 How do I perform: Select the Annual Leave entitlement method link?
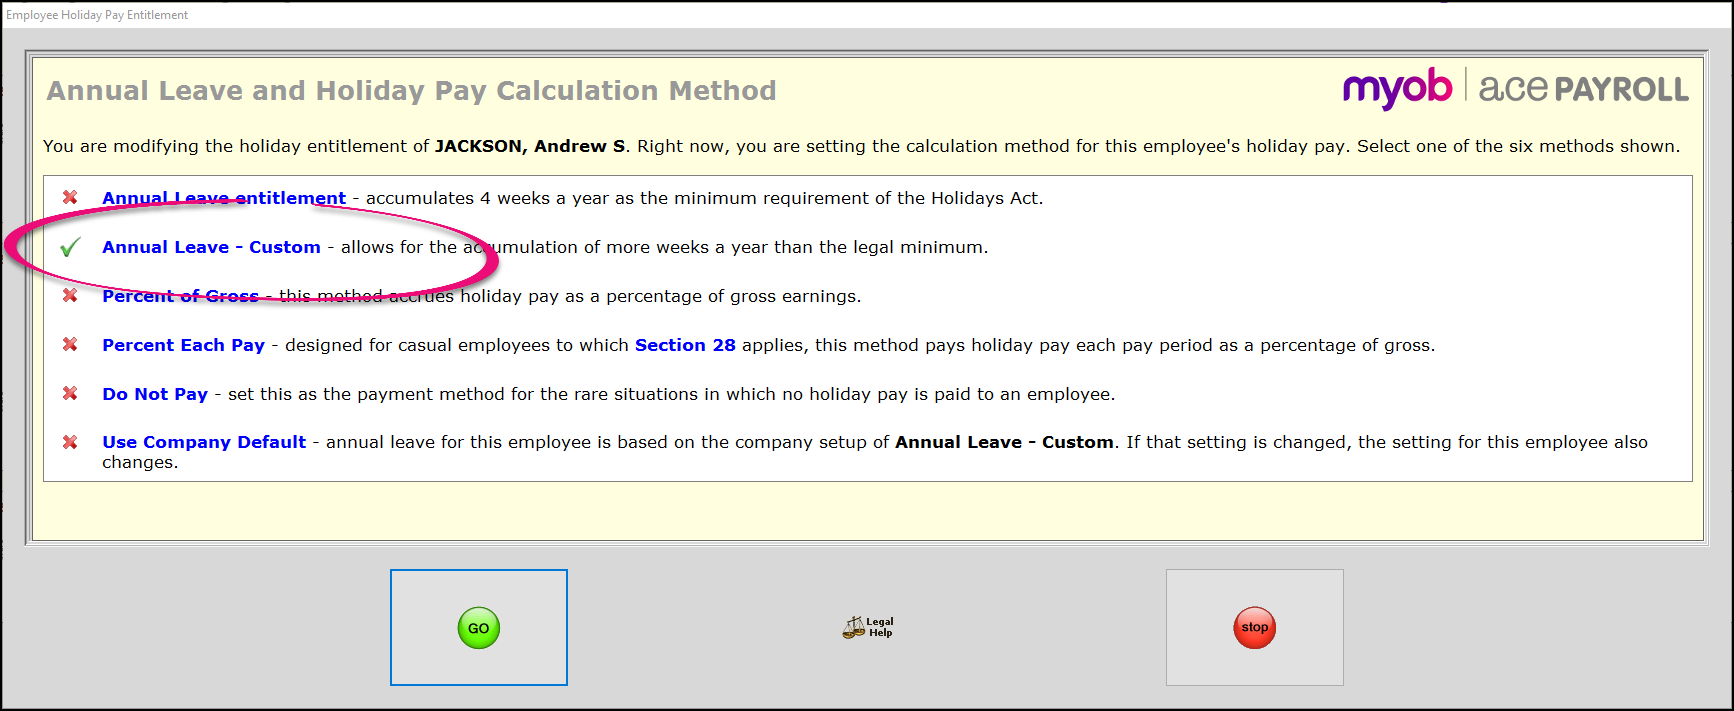tap(223, 198)
